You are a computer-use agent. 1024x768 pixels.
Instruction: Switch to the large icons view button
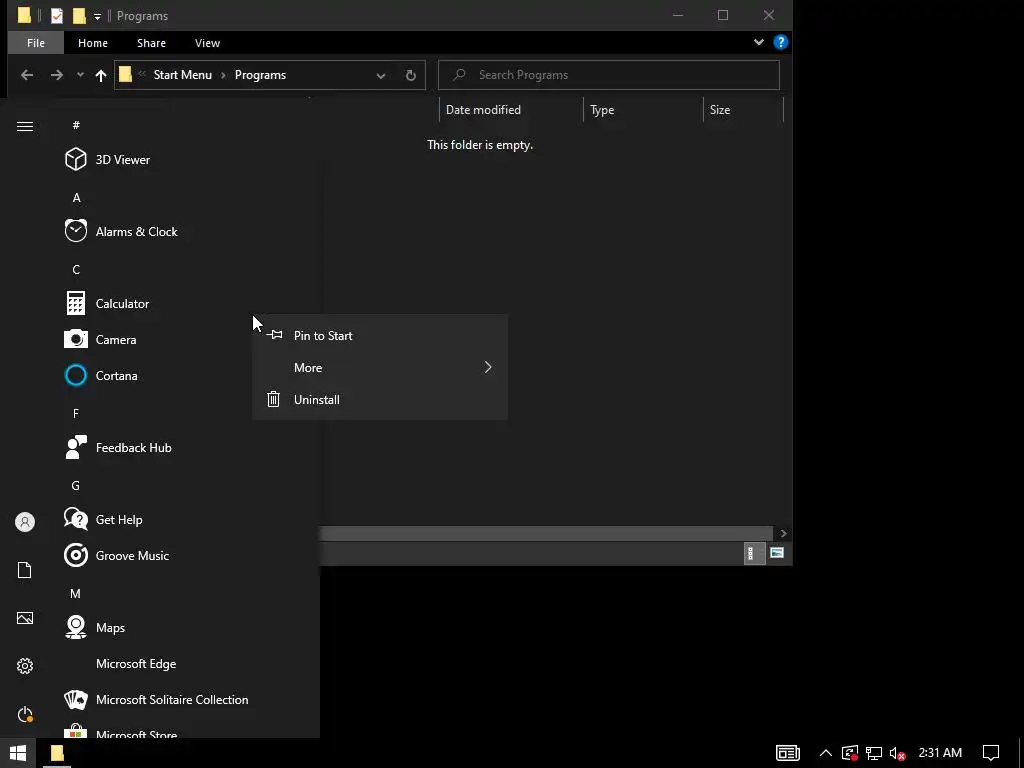pyautogui.click(x=776, y=553)
